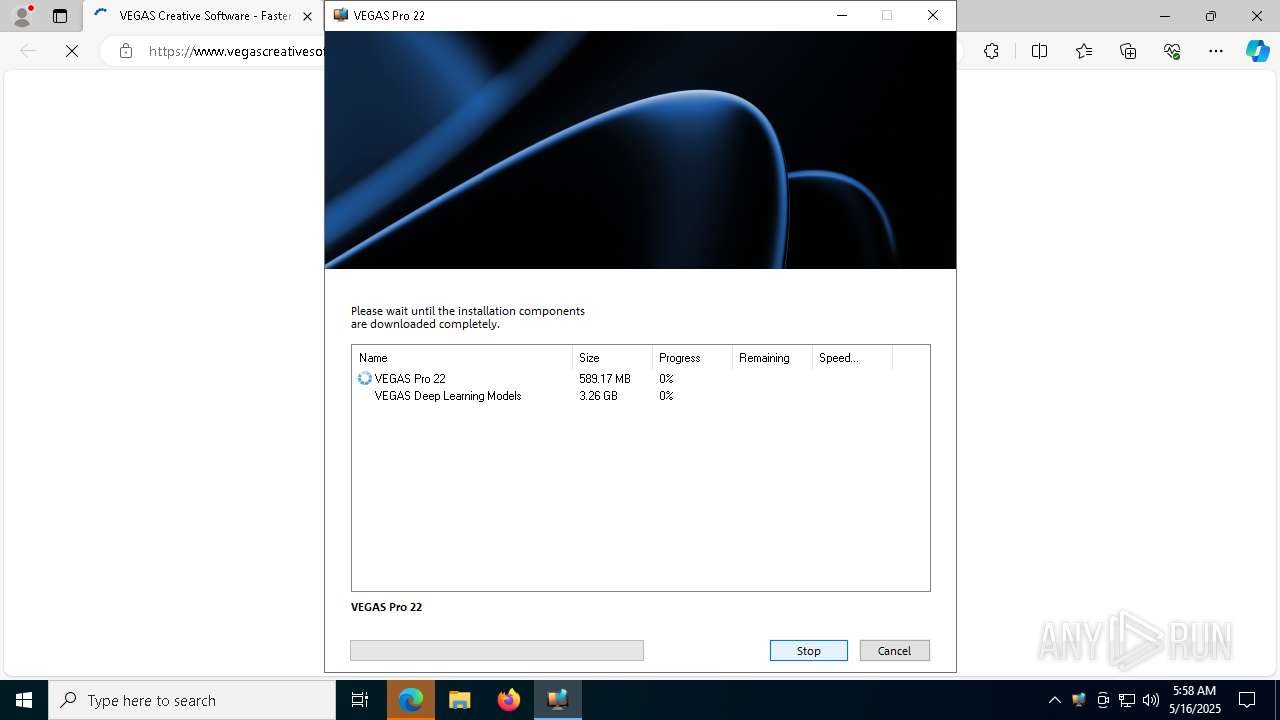
Task: Open clock showing 5:58 AM
Action: coord(1194,699)
